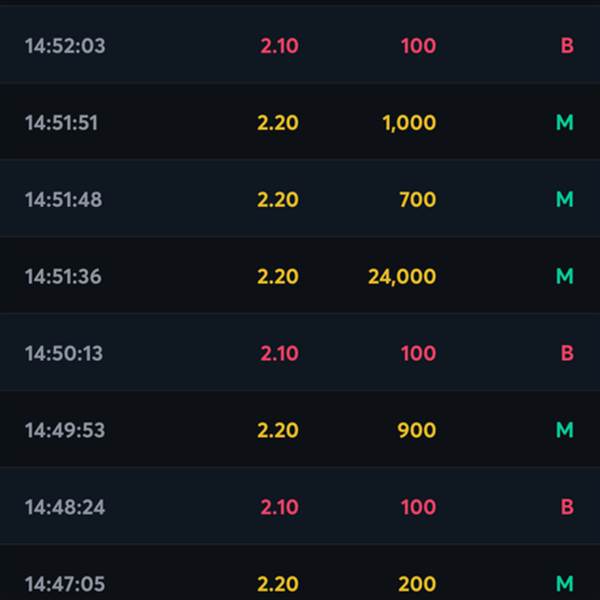Click price 2.10 at 14:52:03
Viewport: 600px width, 600px height.
(279, 46)
